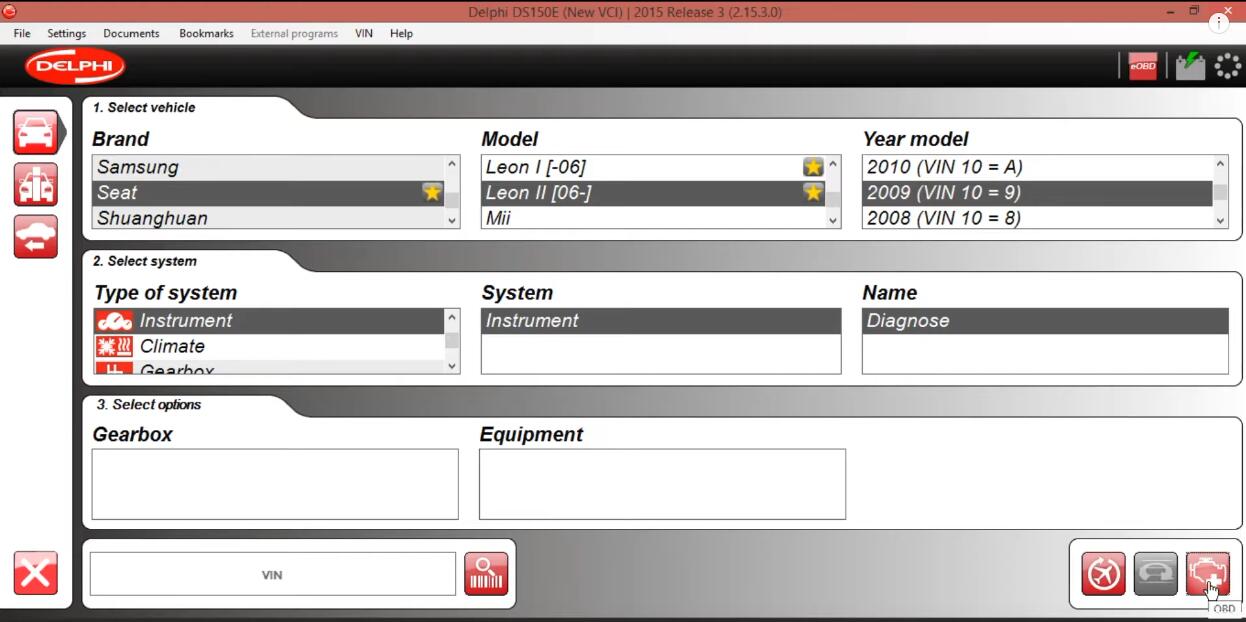This screenshot has width=1246, height=622.
Task: Click Type of system scroll down arrow
Action: pos(452,366)
